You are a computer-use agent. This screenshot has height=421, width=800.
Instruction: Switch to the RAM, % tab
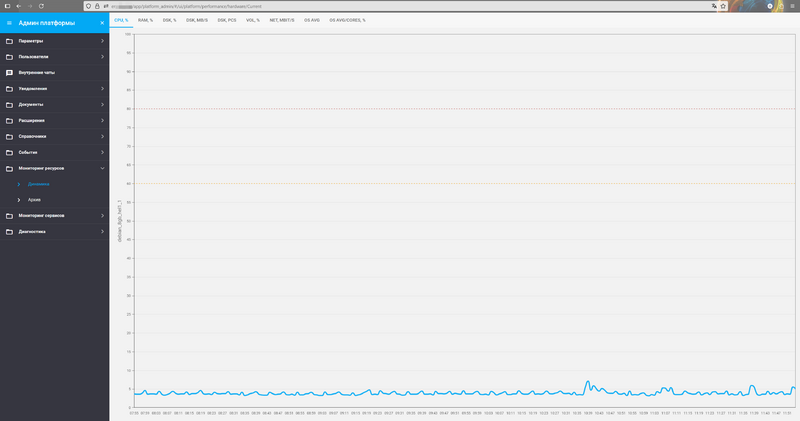[145, 19]
